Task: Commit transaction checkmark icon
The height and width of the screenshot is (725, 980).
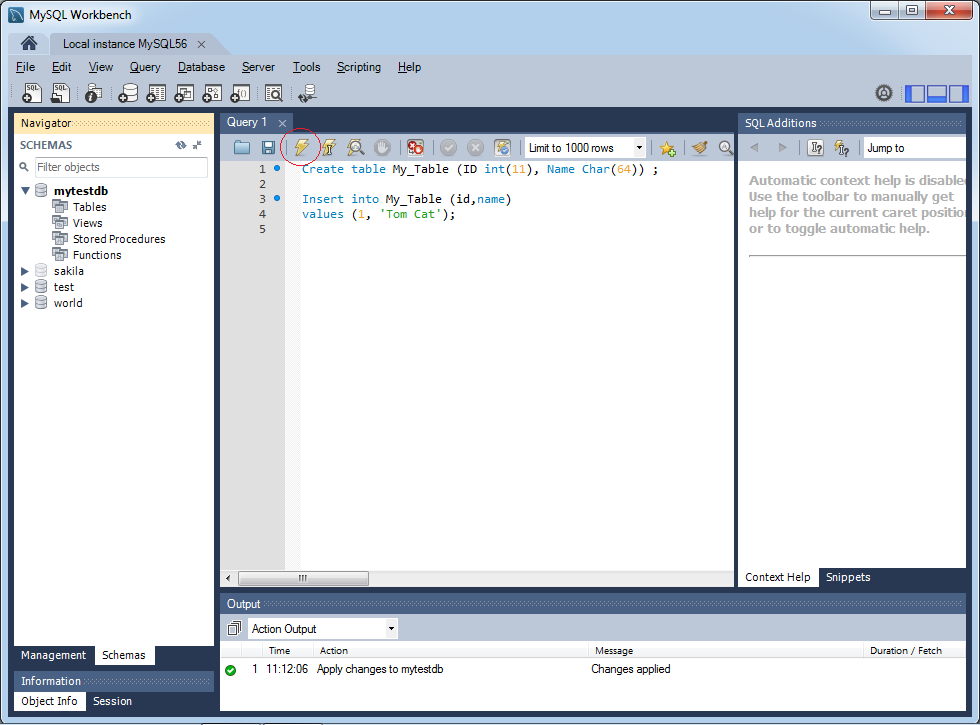Action: (448, 148)
